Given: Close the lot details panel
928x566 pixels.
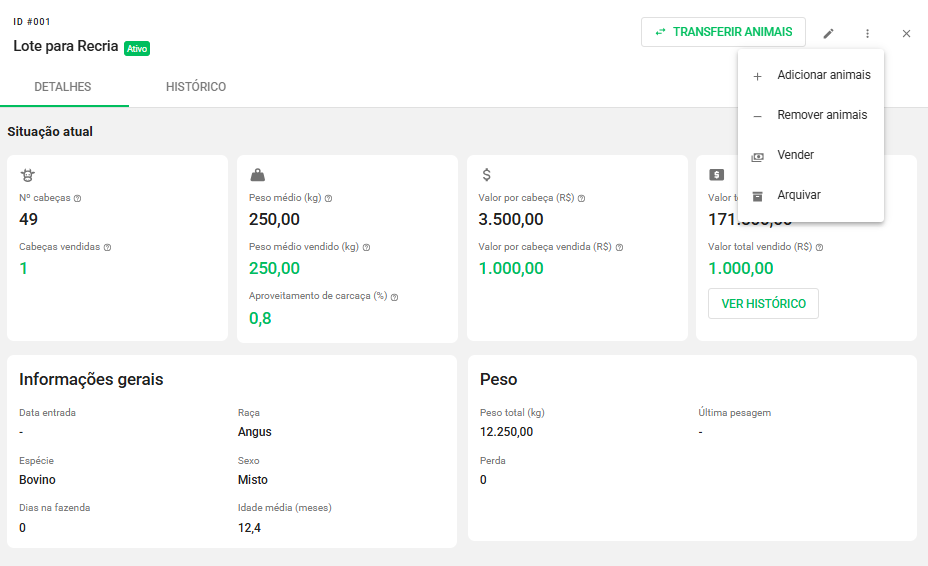Looking at the screenshot, I should (906, 33).
